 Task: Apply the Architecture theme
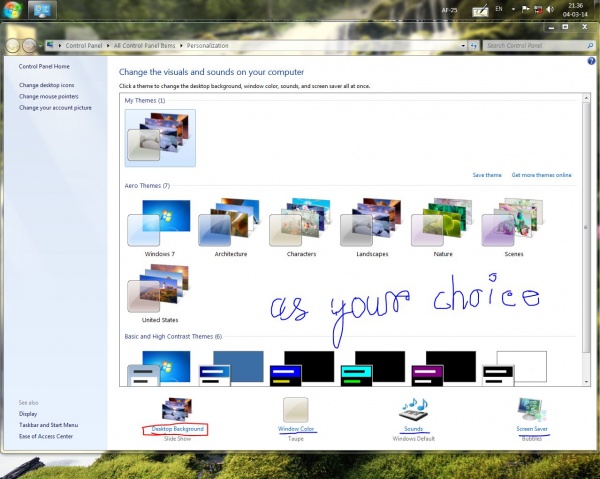[x=231, y=228]
